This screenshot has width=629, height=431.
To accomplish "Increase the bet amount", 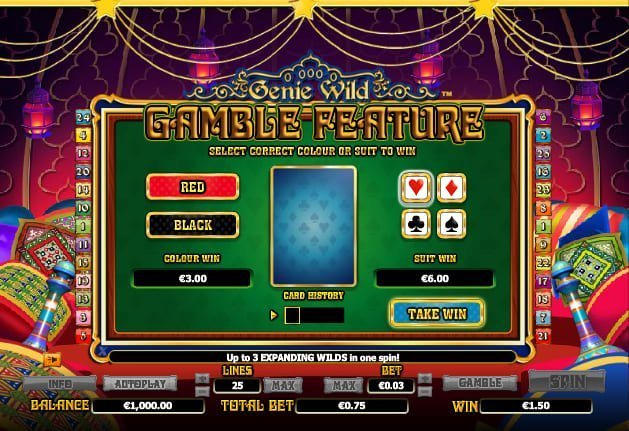I will point(425,378).
